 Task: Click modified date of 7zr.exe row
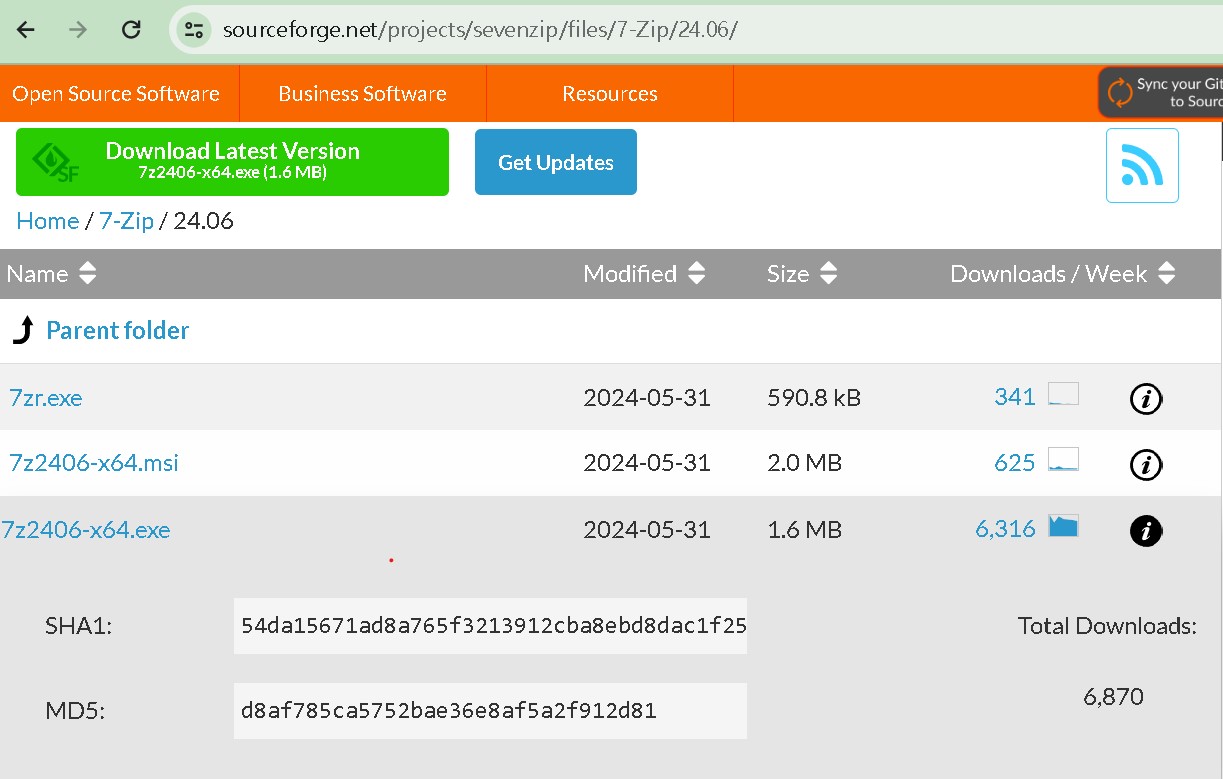click(647, 398)
